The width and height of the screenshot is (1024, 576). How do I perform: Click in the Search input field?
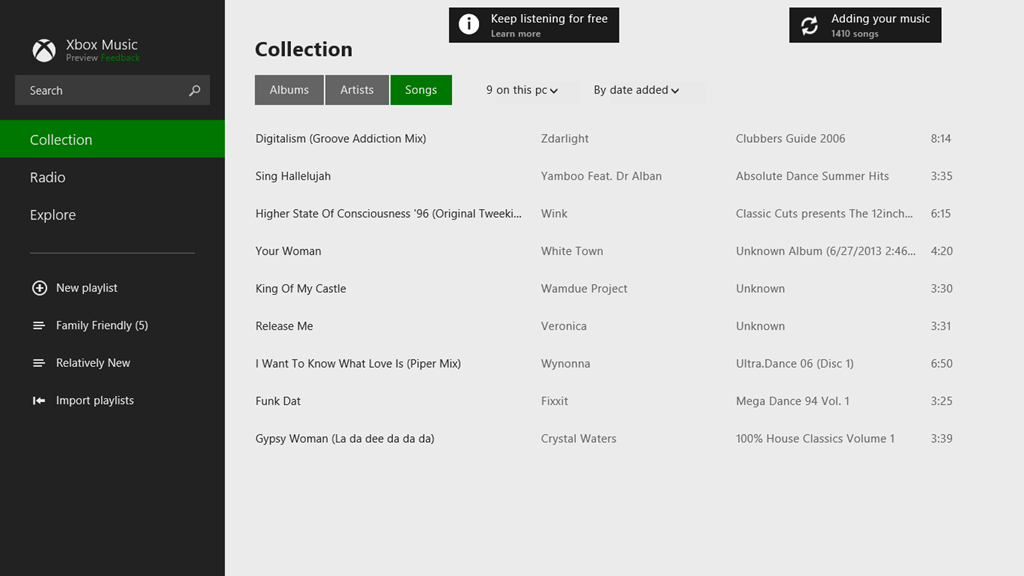(112, 90)
